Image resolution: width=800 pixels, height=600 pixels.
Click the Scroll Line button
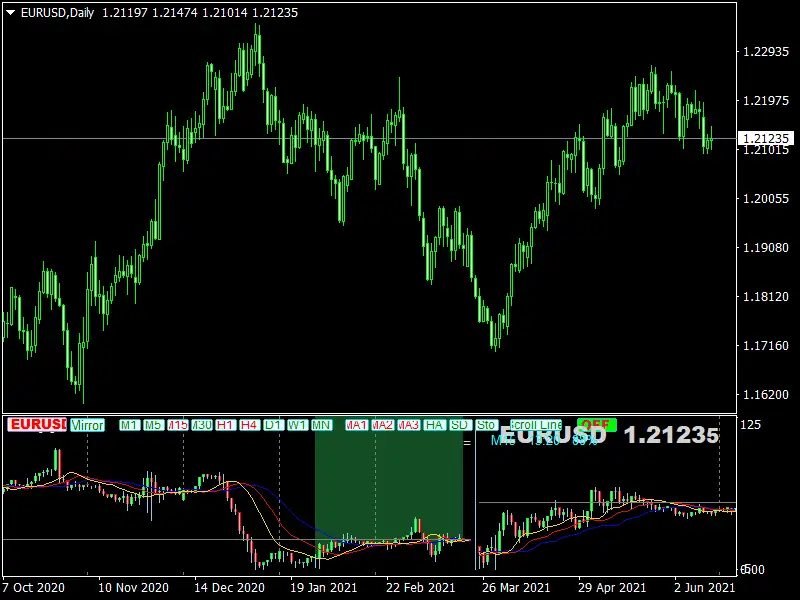coord(536,425)
